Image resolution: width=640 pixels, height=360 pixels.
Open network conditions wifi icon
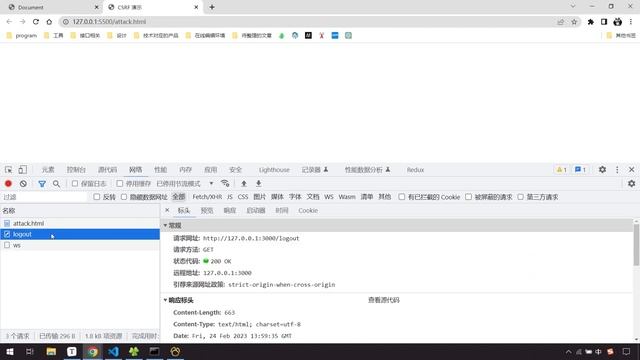tap(225, 183)
